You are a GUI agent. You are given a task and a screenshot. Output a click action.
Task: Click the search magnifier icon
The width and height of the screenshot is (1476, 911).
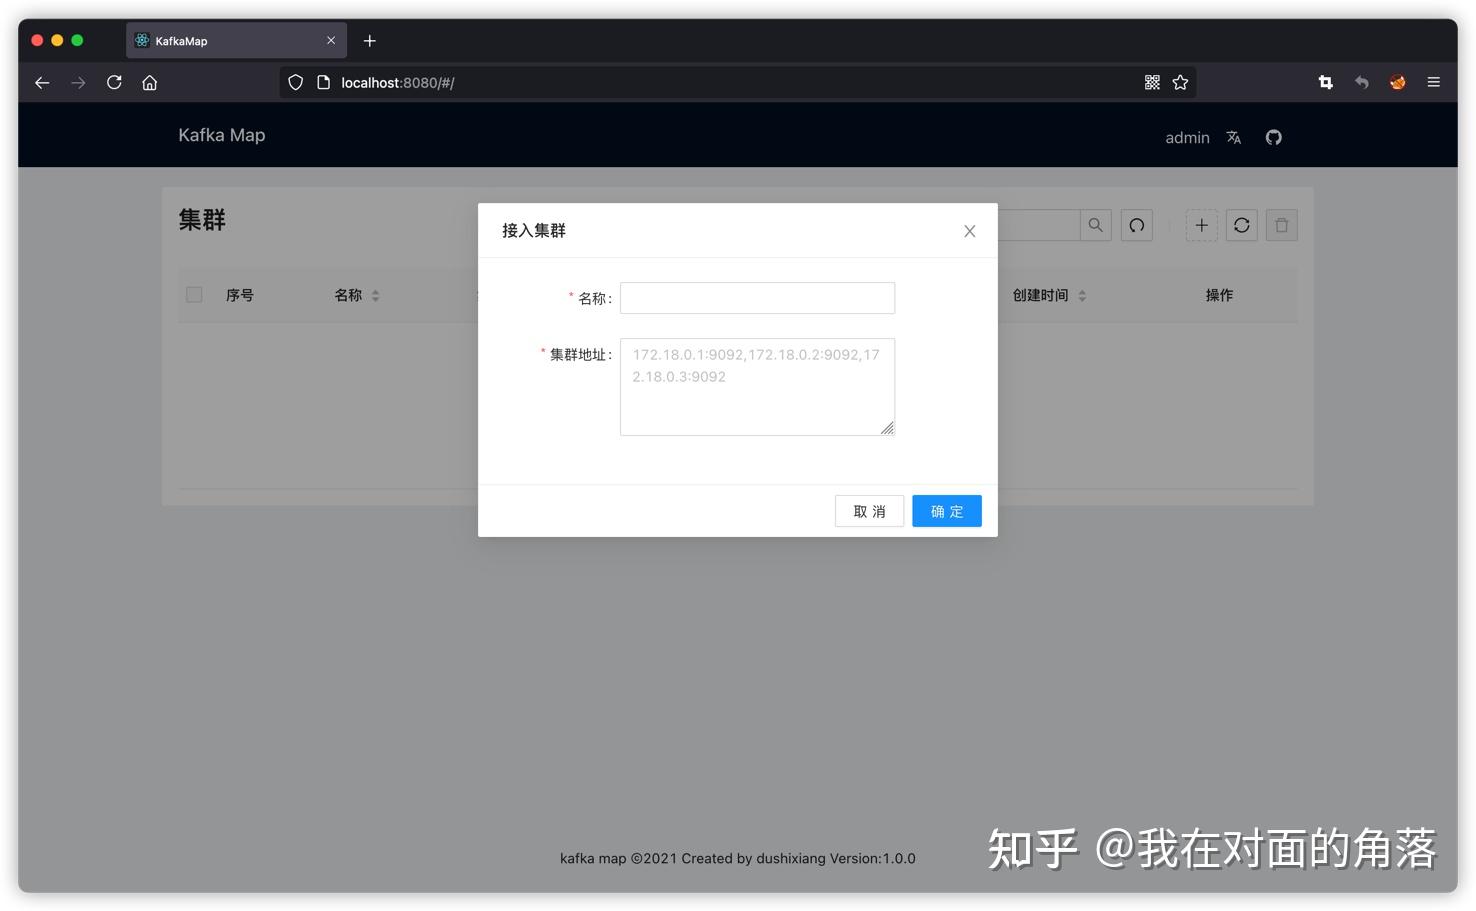(x=1096, y=225)
